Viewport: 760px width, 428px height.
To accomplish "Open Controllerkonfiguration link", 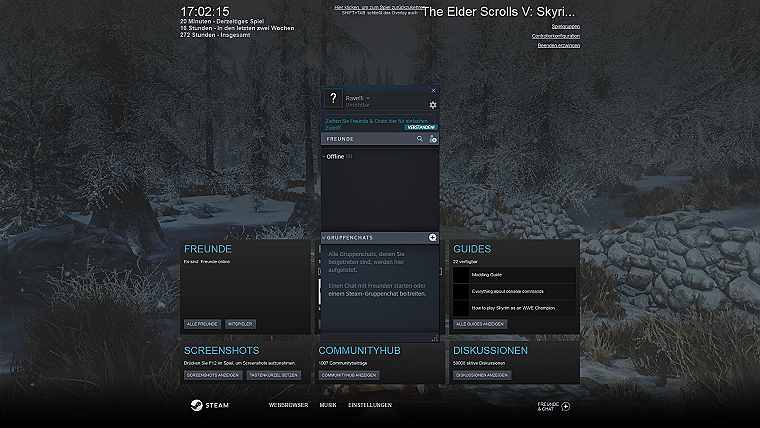I will coord(556,36).
